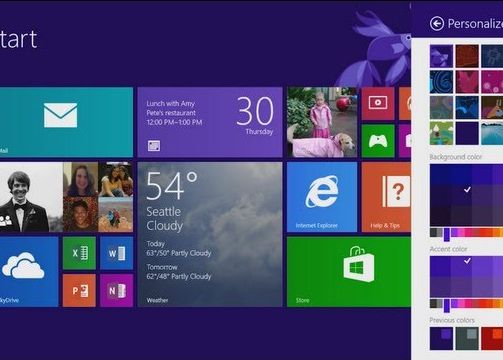
Task: Launch Internet Explorer tile
Action: 322,197
